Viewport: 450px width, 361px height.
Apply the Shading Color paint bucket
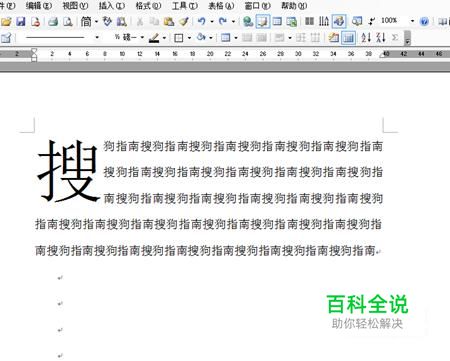[x=201, y=37]
